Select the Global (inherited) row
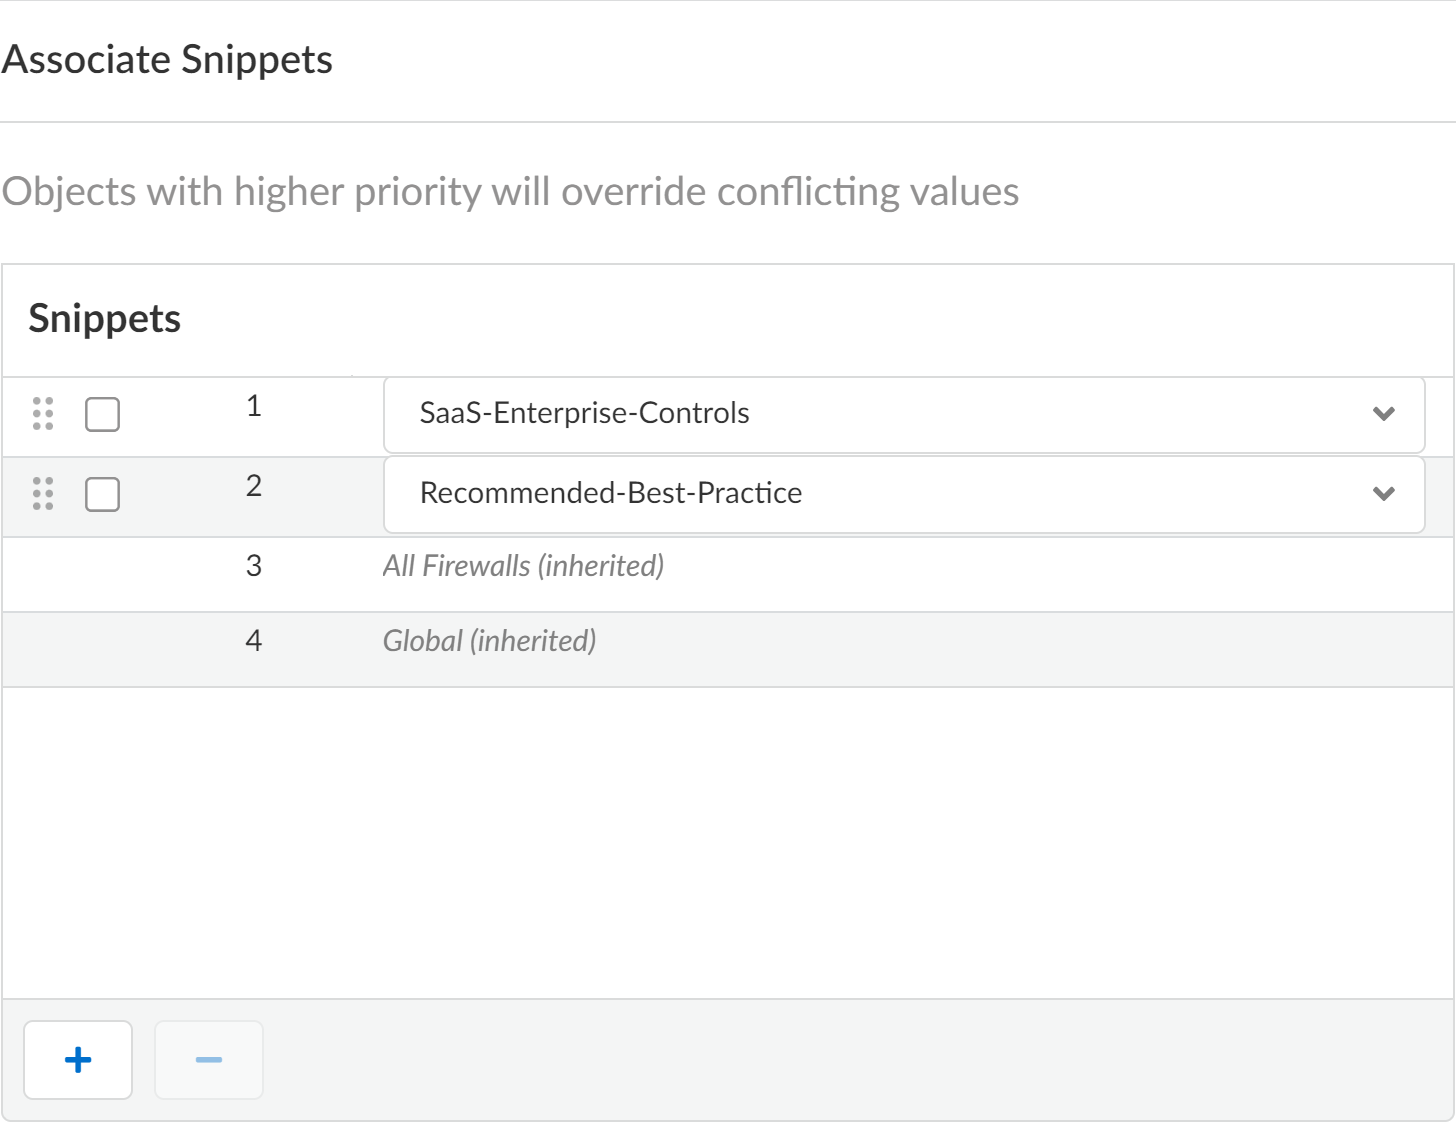Screen dimensions: 1456x1123 [489, 641]
